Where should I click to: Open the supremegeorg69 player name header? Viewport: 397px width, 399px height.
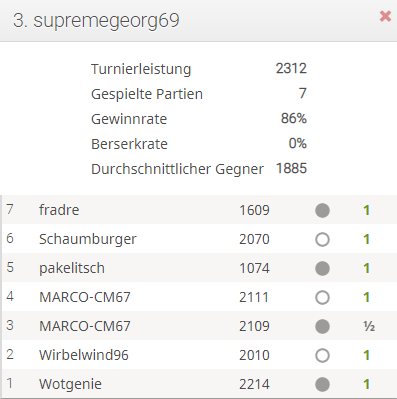click(96, 21)
